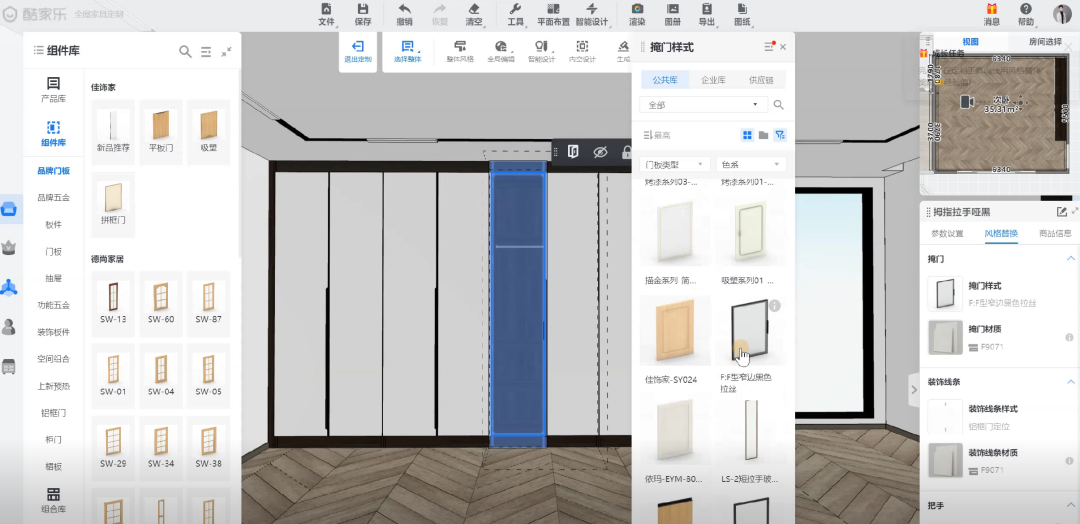1080x524 pixels.
Task: Click the 掩门材质 F9071 material swatch
Action: pos(945,337)
